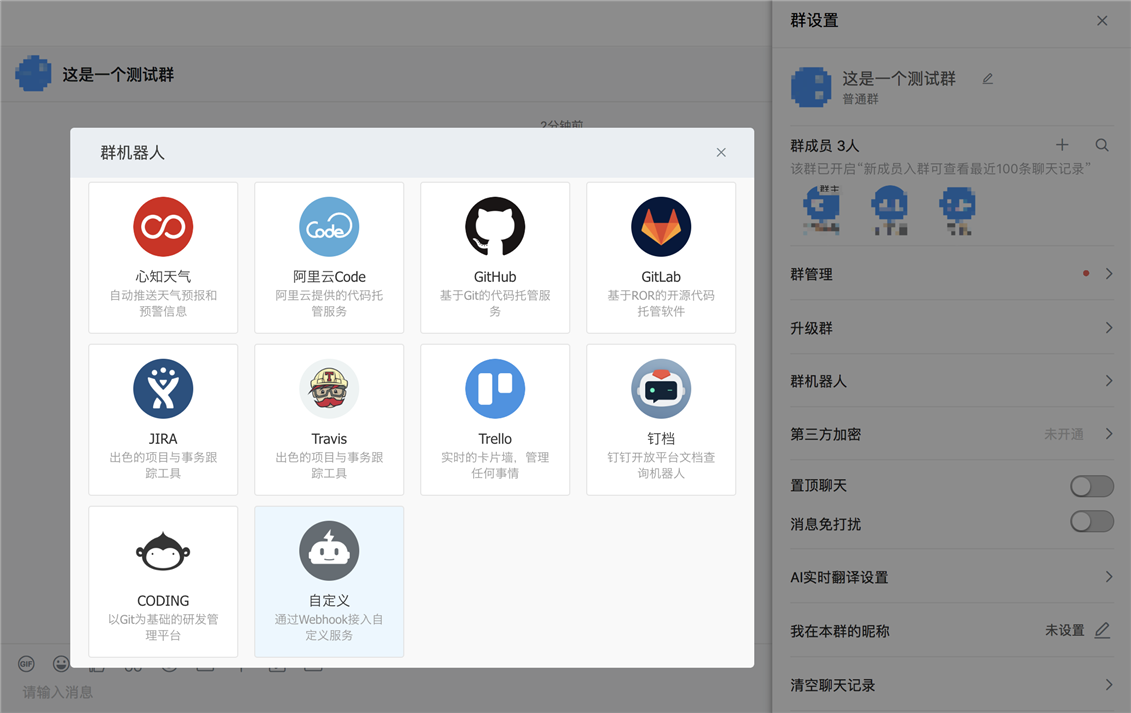The width and height of the screenshot is (1131, 713).
Task: Edit the group name with pencil icon
Action: pos(987,79)
